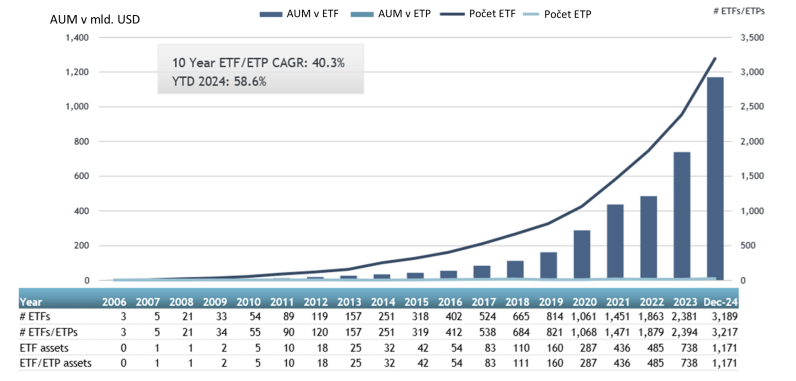This screenshot has height=381, width=796.
Task: Click the Dec-24 column header
Action: [x=720, y=302]
